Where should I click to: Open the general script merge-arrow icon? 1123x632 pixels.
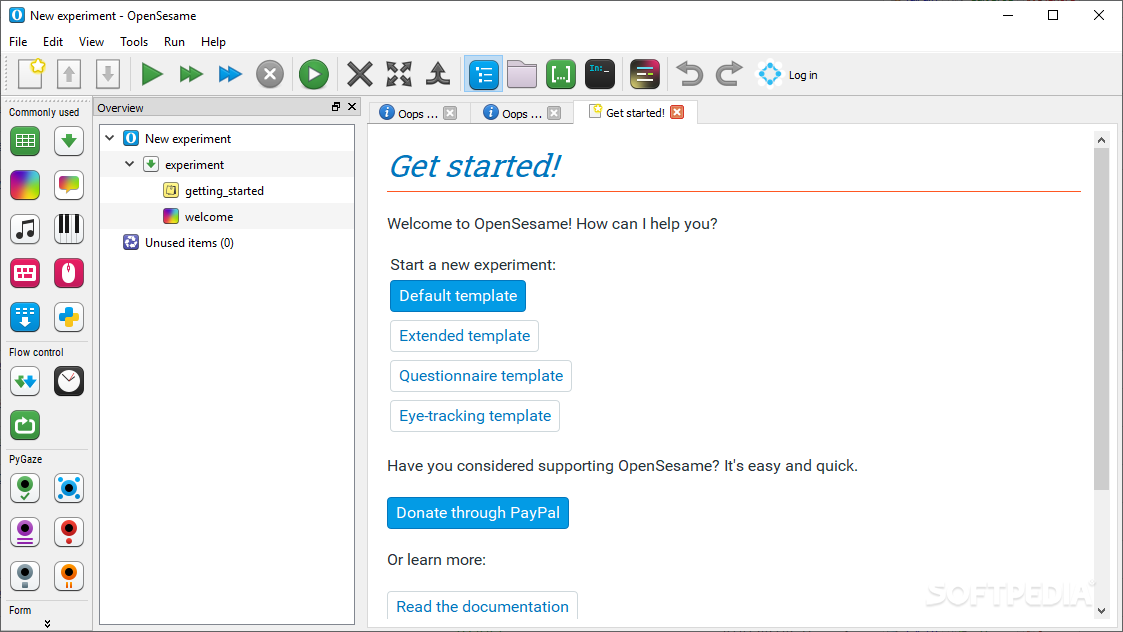(x=438, y=74)
